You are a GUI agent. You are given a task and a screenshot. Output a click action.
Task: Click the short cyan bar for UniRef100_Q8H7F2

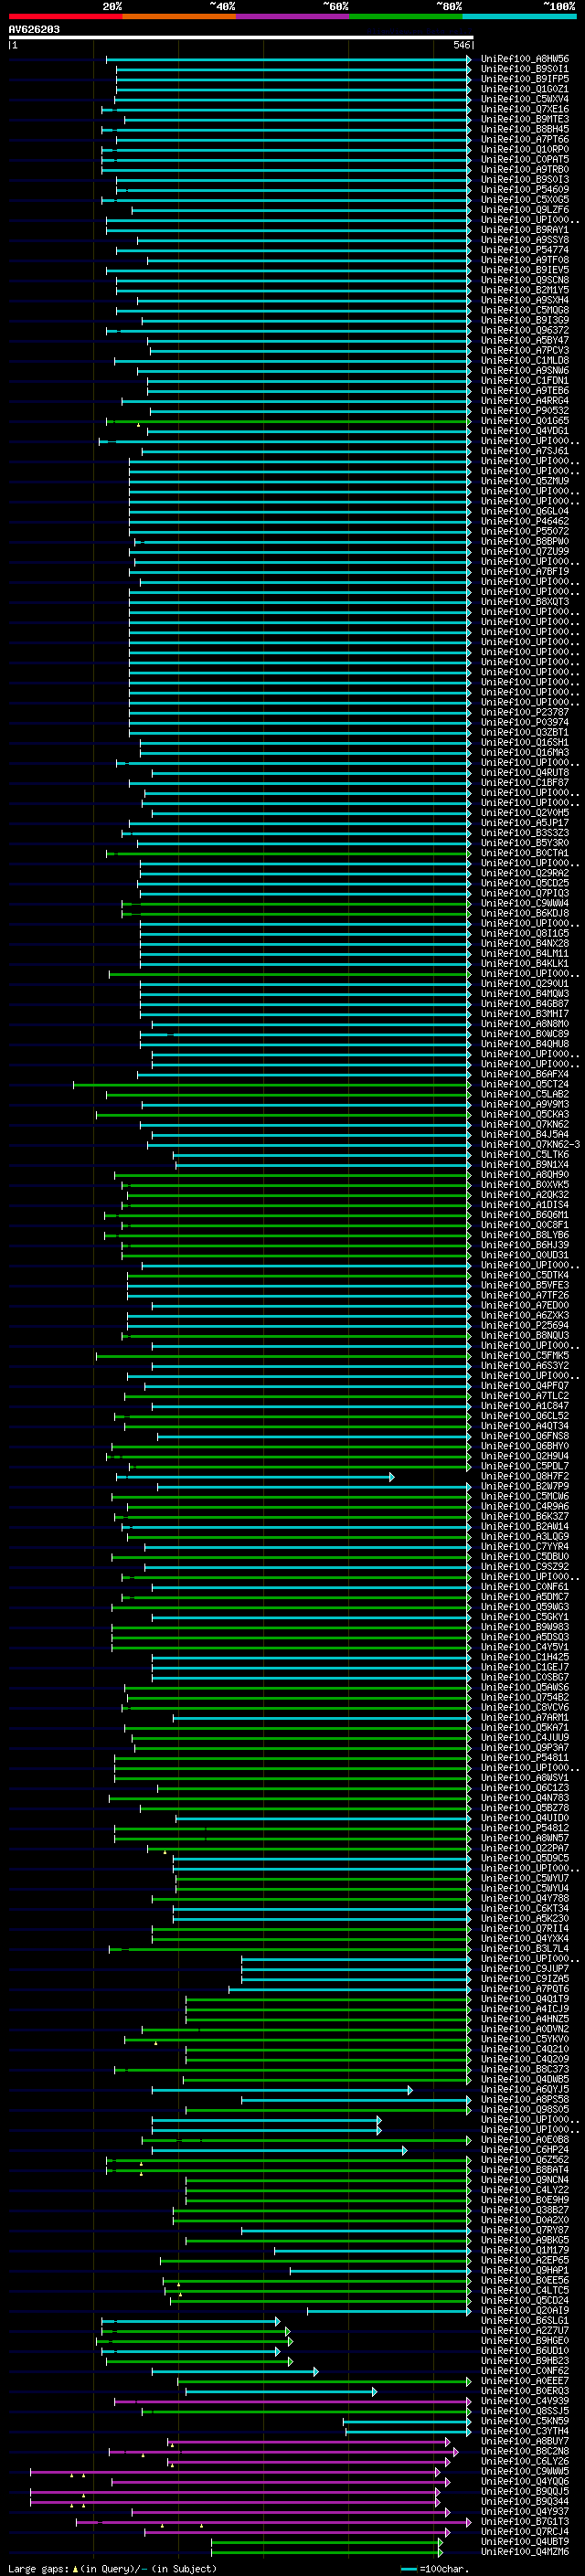coord(255,1477)
